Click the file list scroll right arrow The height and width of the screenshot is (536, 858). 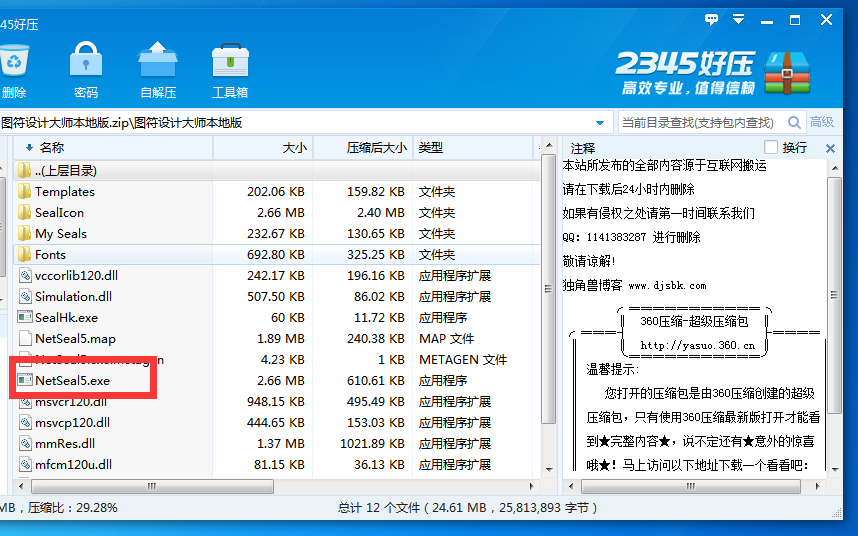point(531,486)
